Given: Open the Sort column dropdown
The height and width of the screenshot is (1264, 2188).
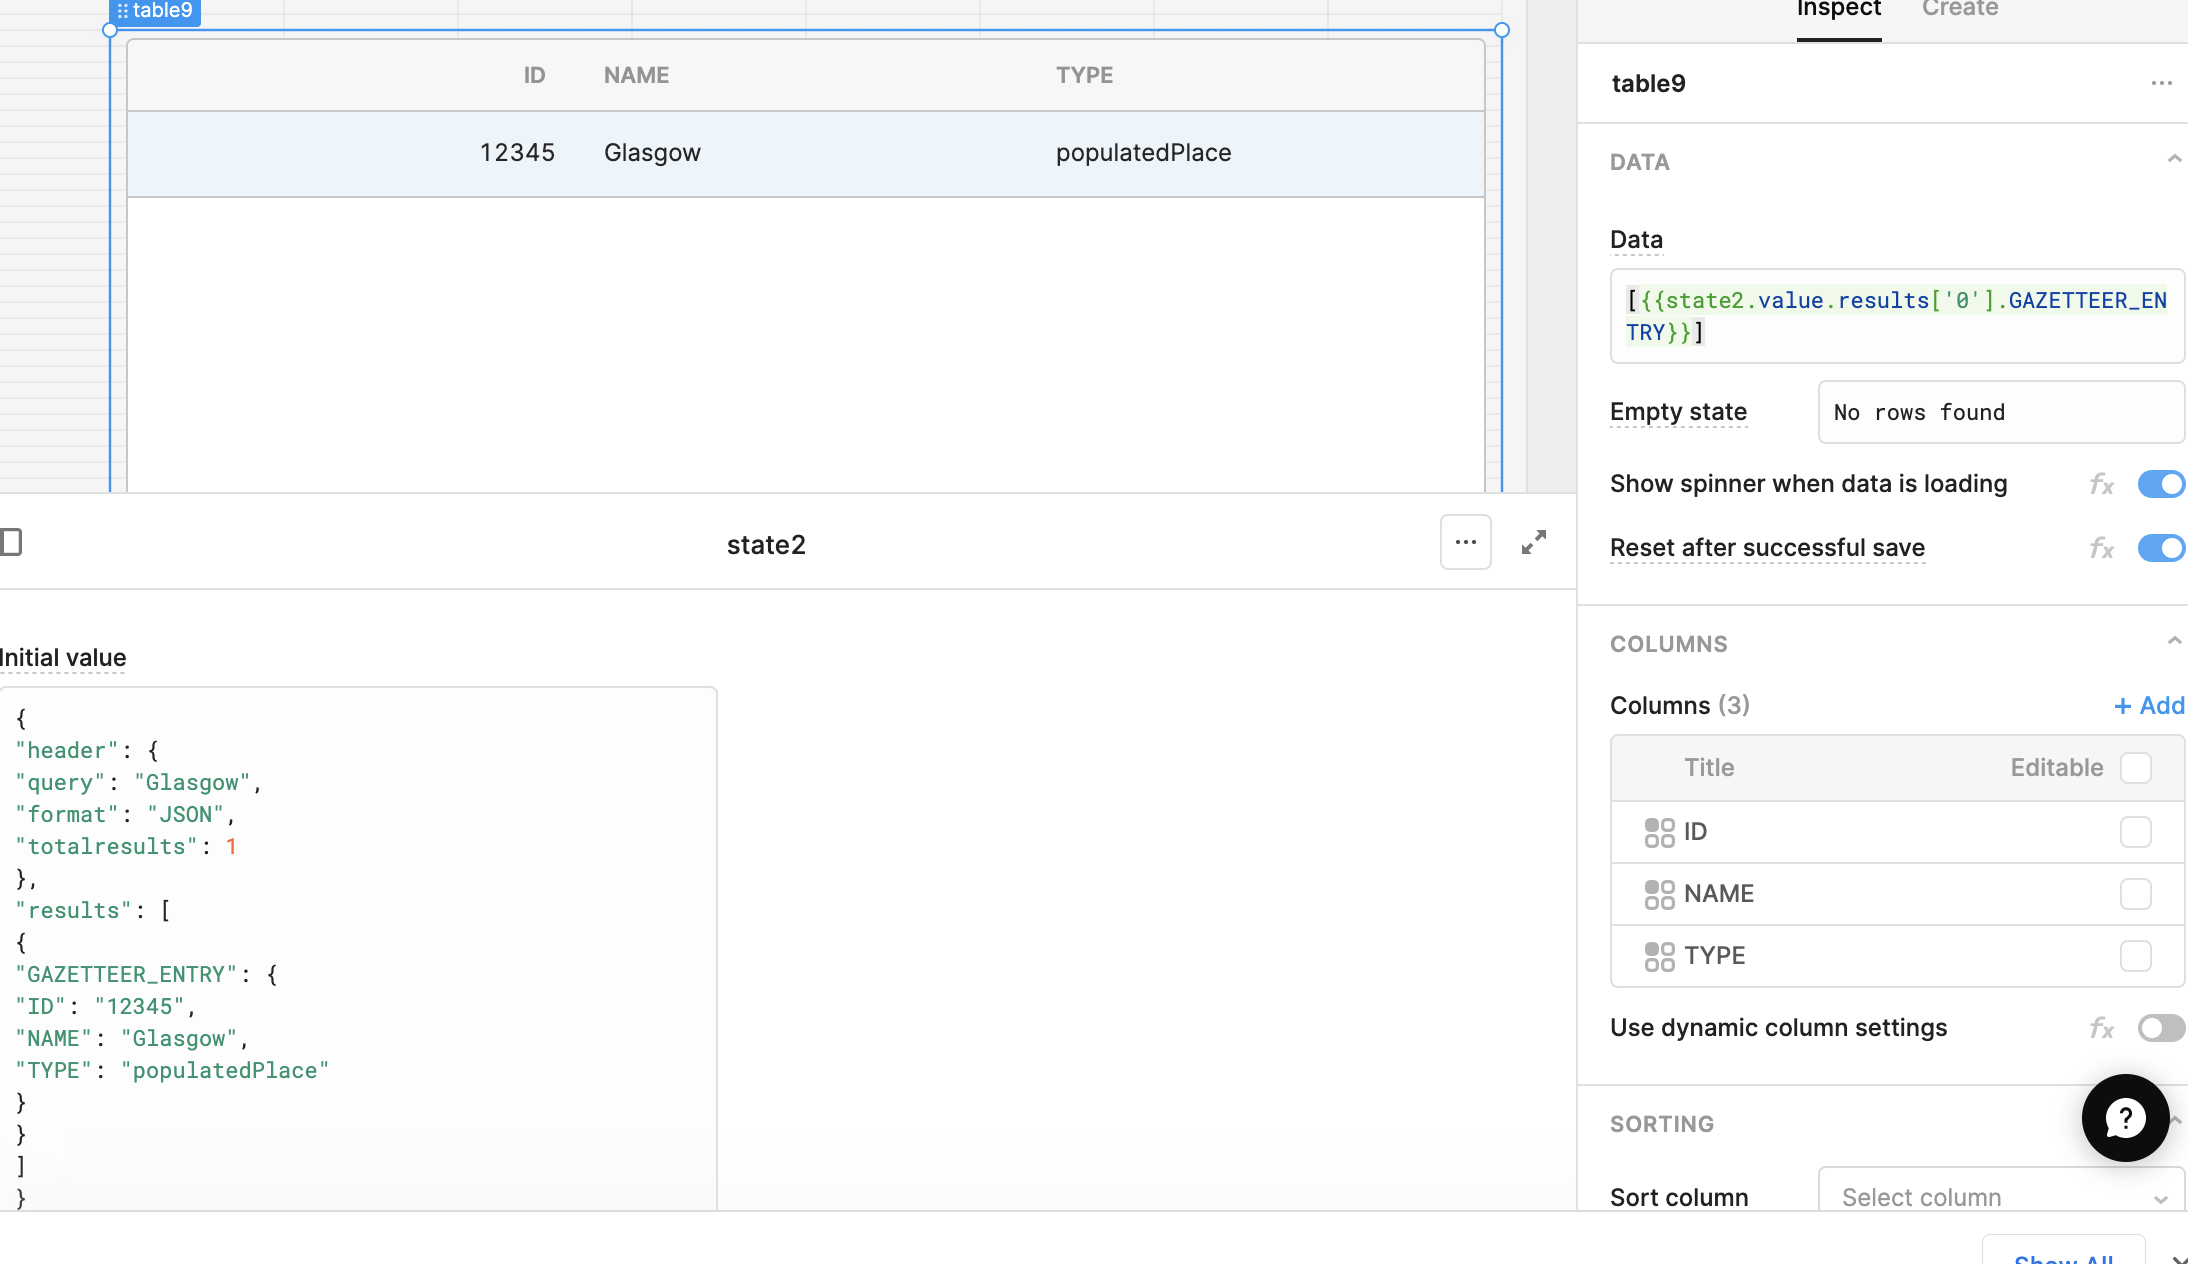Looking at the screenshot, I should (x=2000, y=1197).
